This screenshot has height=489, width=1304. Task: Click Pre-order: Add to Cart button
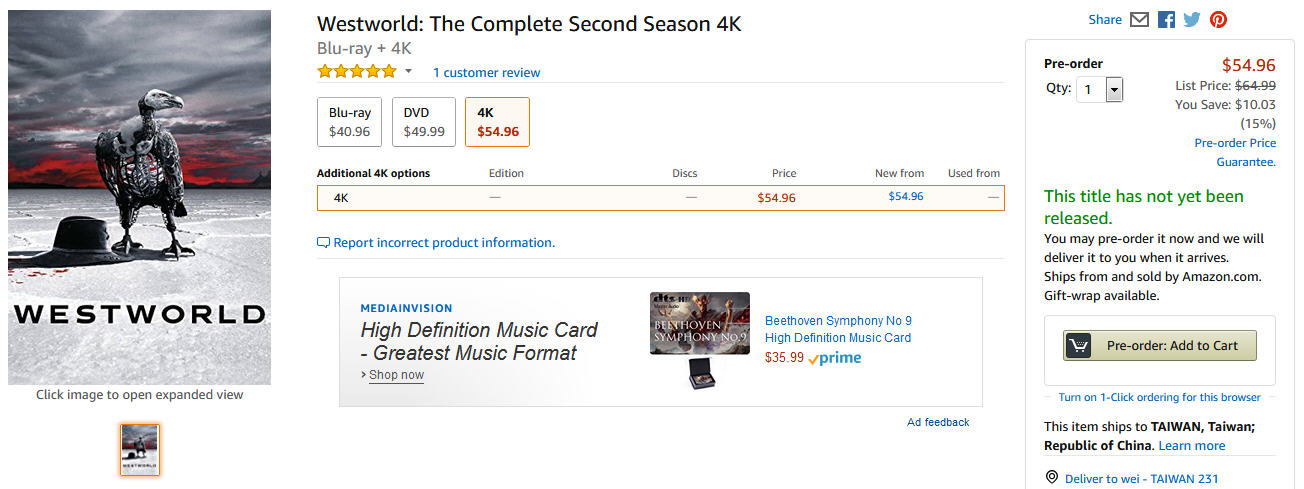point(1160,346)
